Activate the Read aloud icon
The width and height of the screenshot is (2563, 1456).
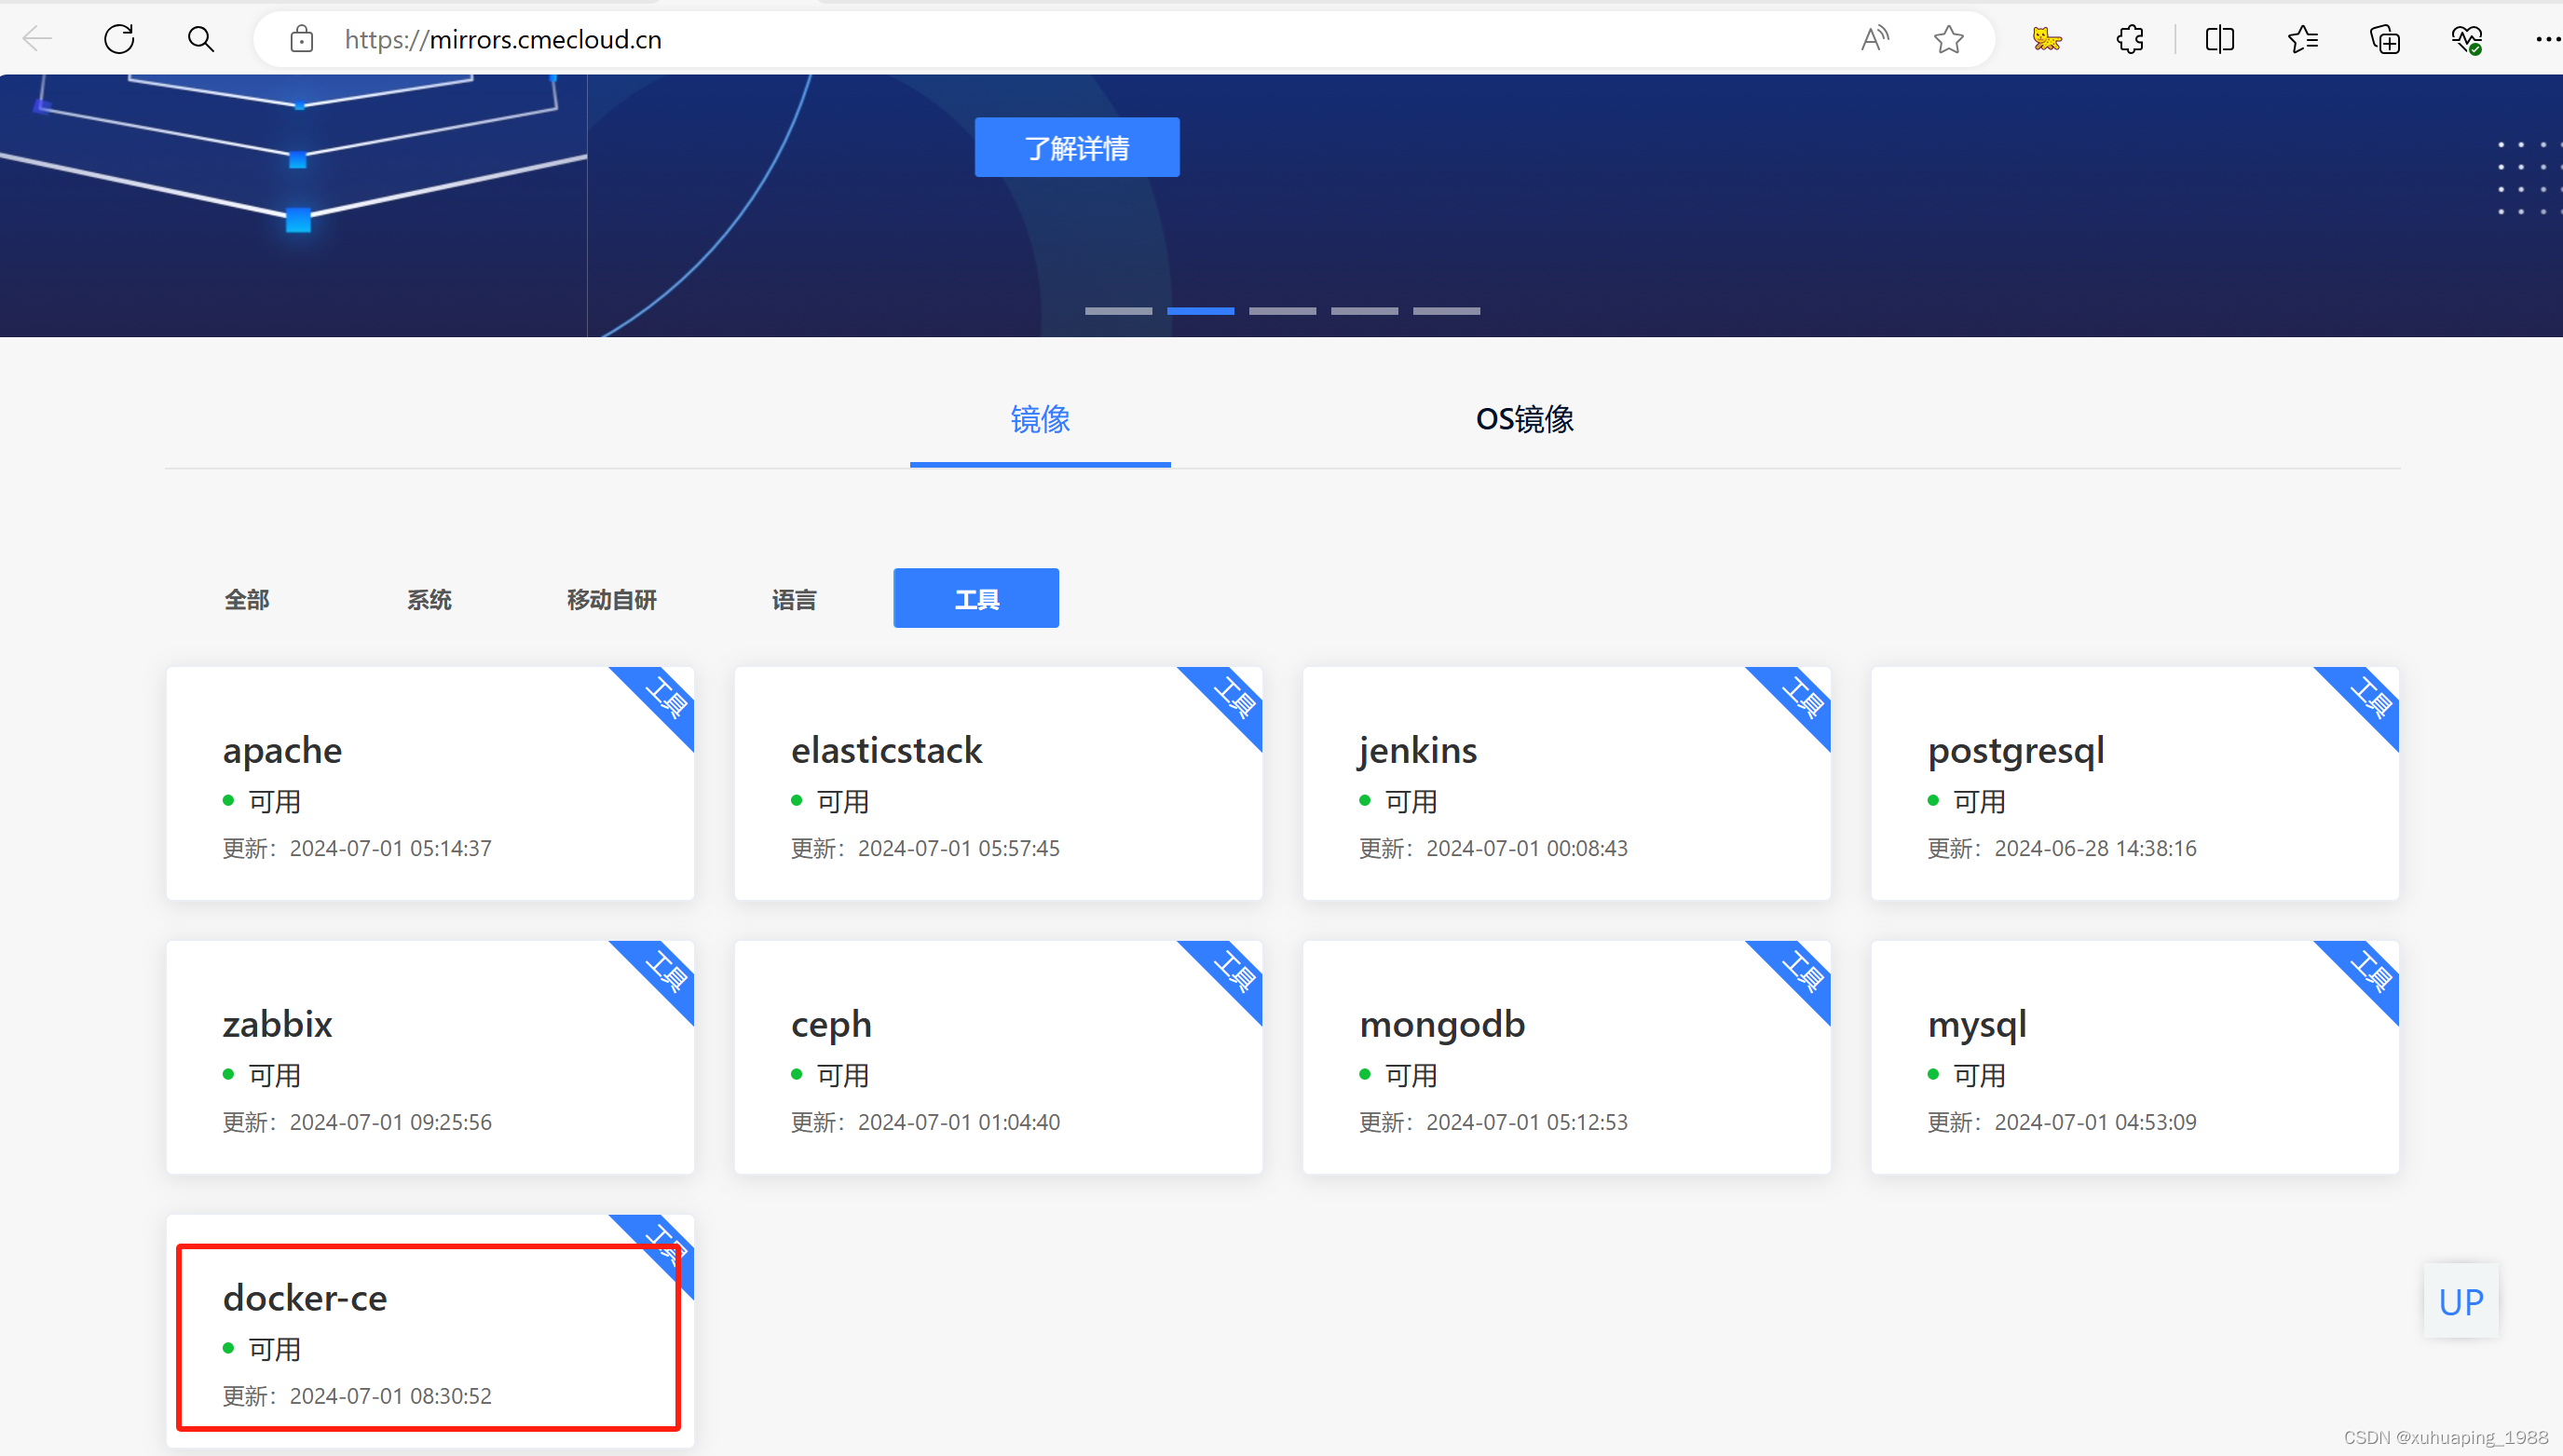(x=1875, y=39)
